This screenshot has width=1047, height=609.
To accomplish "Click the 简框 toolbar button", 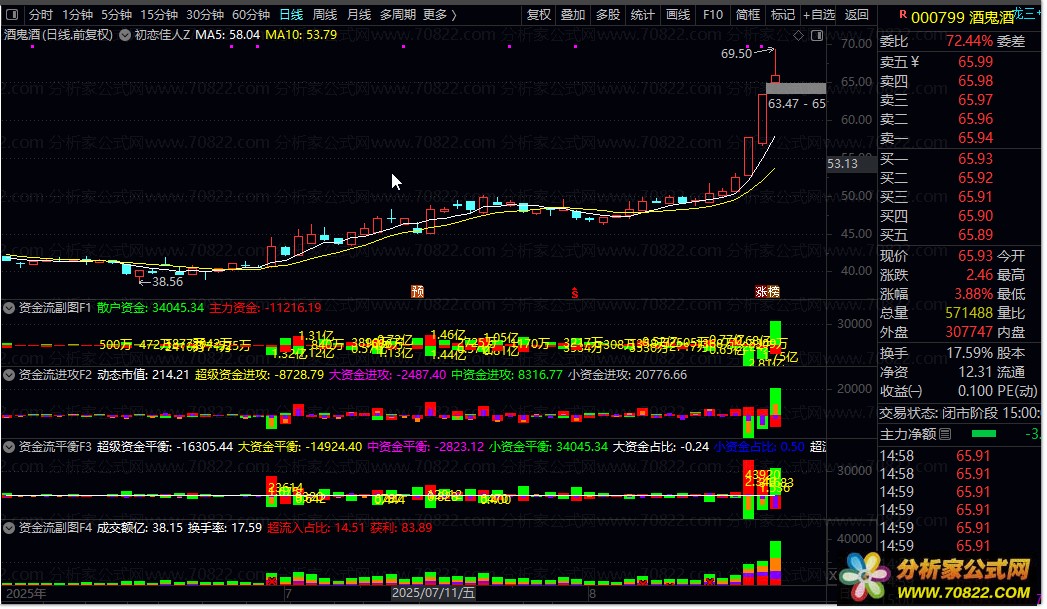I will [748, 15].
